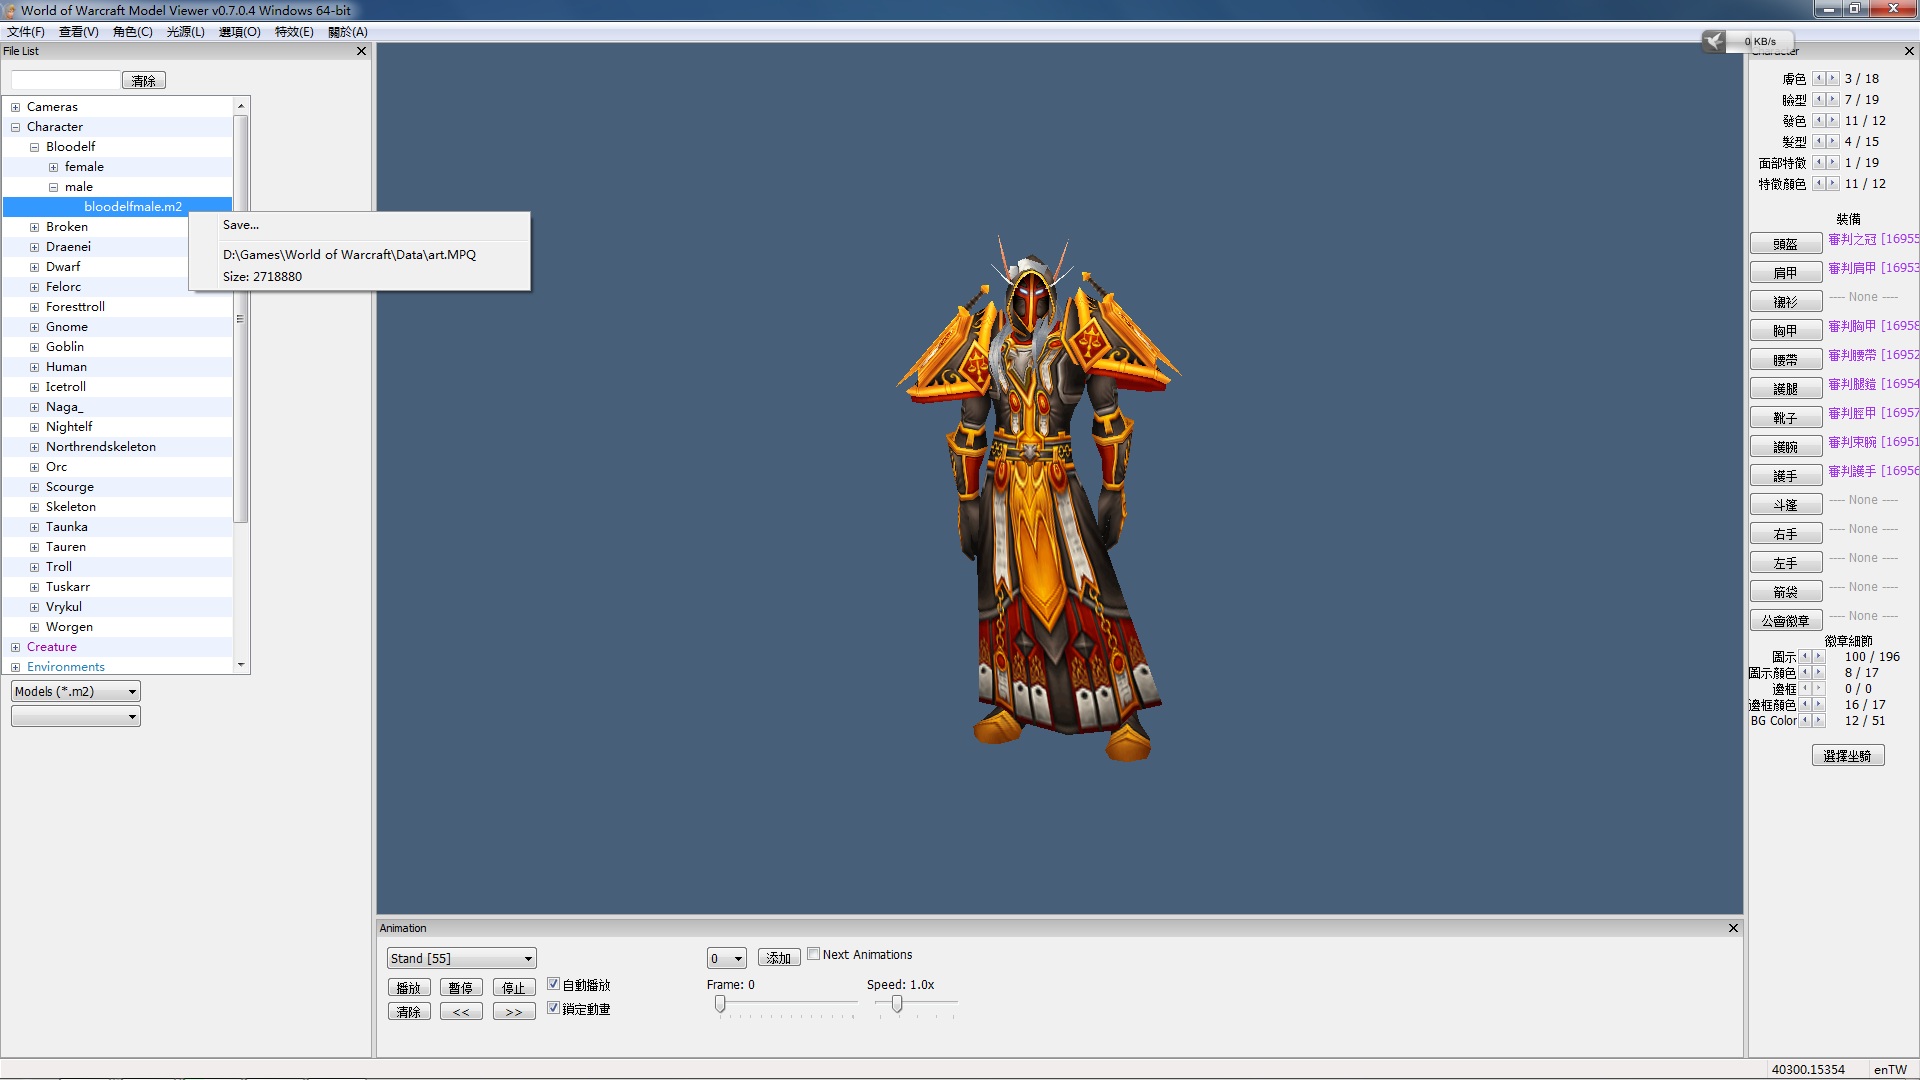
Task: Open the 選項(O) menu
Action: click(240, 32)
